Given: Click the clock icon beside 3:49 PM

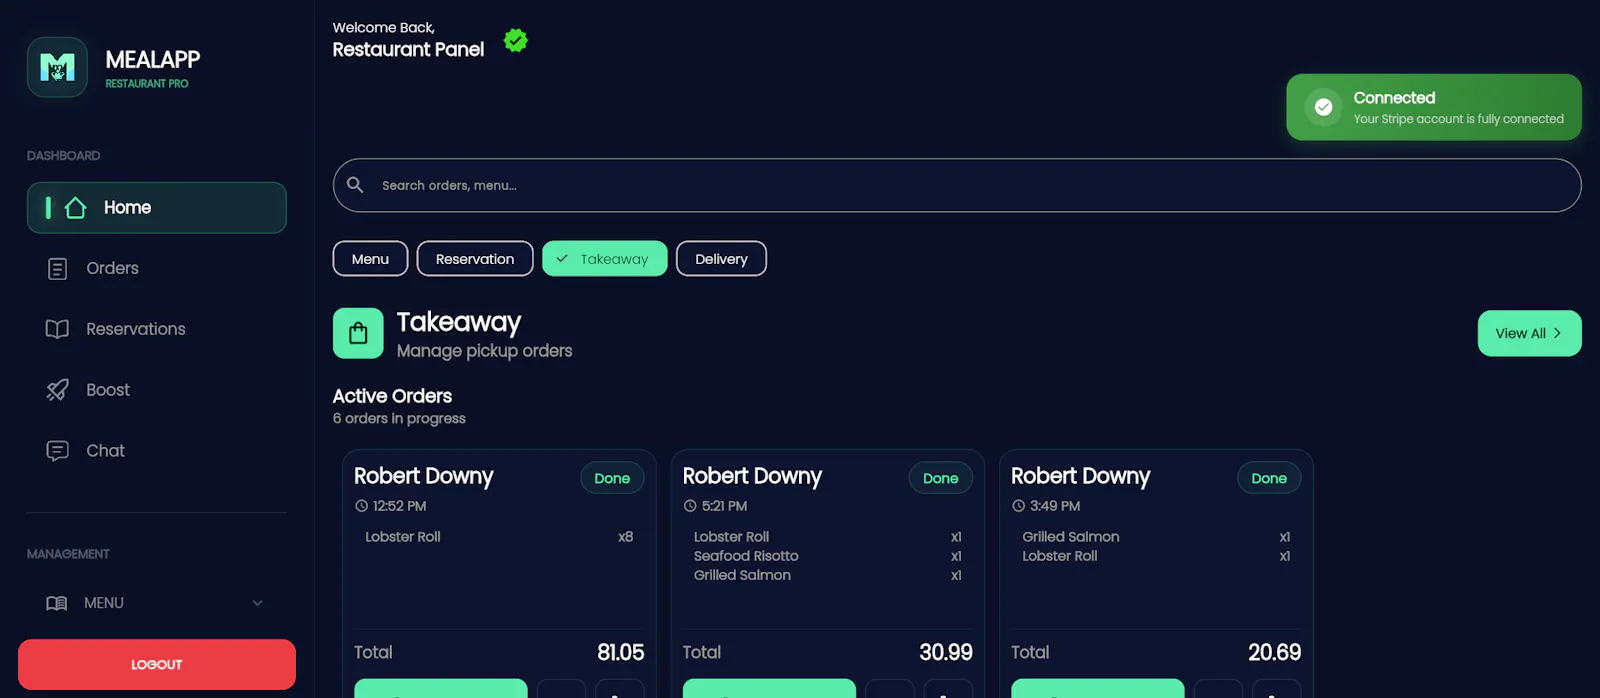Looking at the screenshot, I should pyautogui.click(x=1019, y=506).
